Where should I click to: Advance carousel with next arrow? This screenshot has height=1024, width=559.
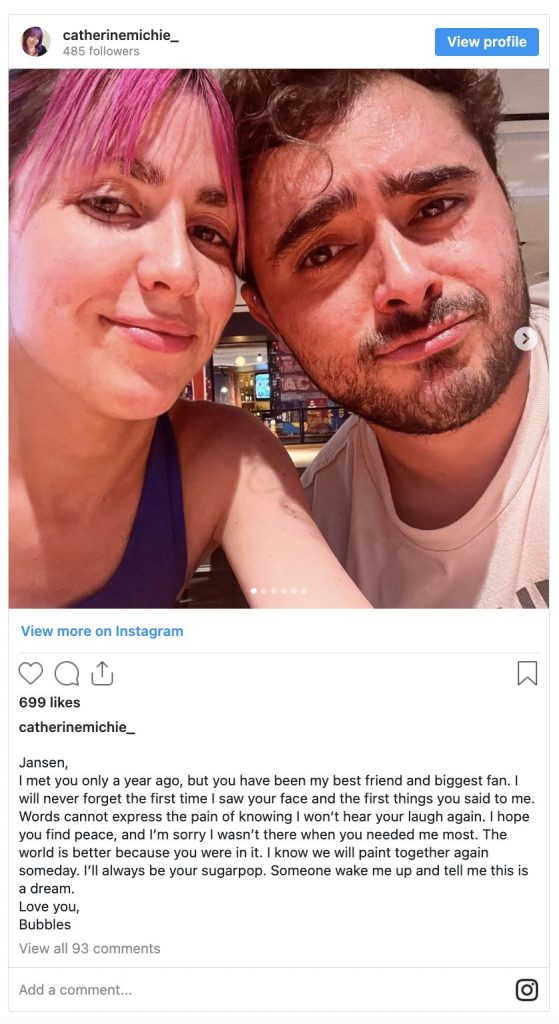(526, 338)
